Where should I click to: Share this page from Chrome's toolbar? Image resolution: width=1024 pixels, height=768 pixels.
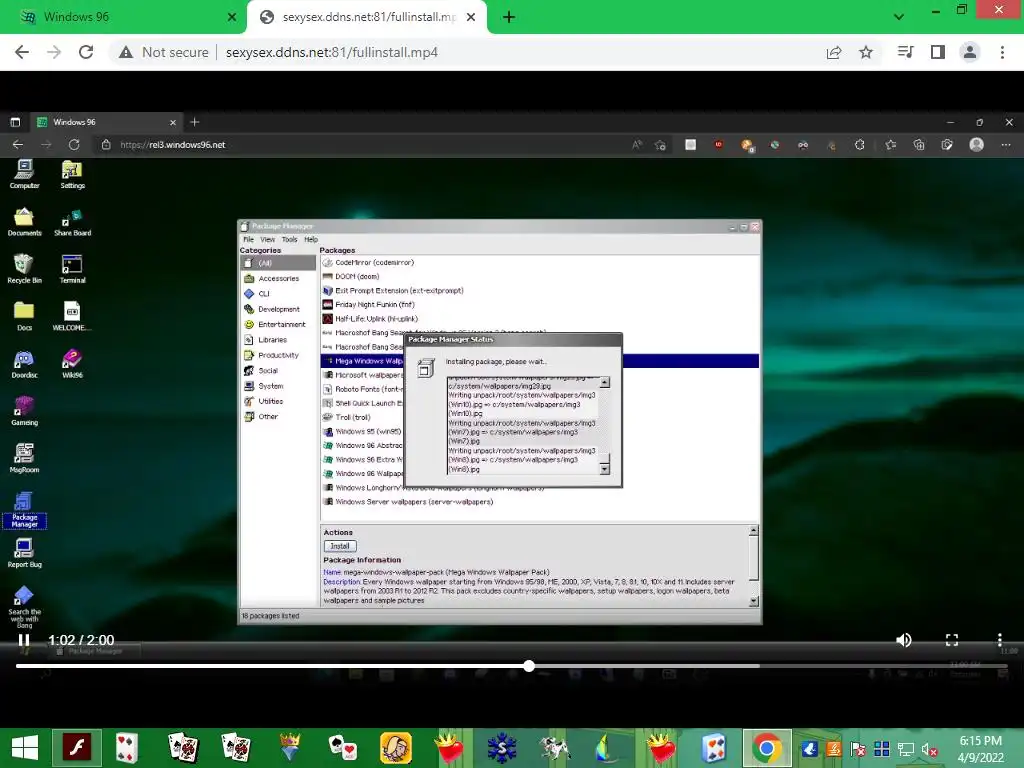coord(834,52)
